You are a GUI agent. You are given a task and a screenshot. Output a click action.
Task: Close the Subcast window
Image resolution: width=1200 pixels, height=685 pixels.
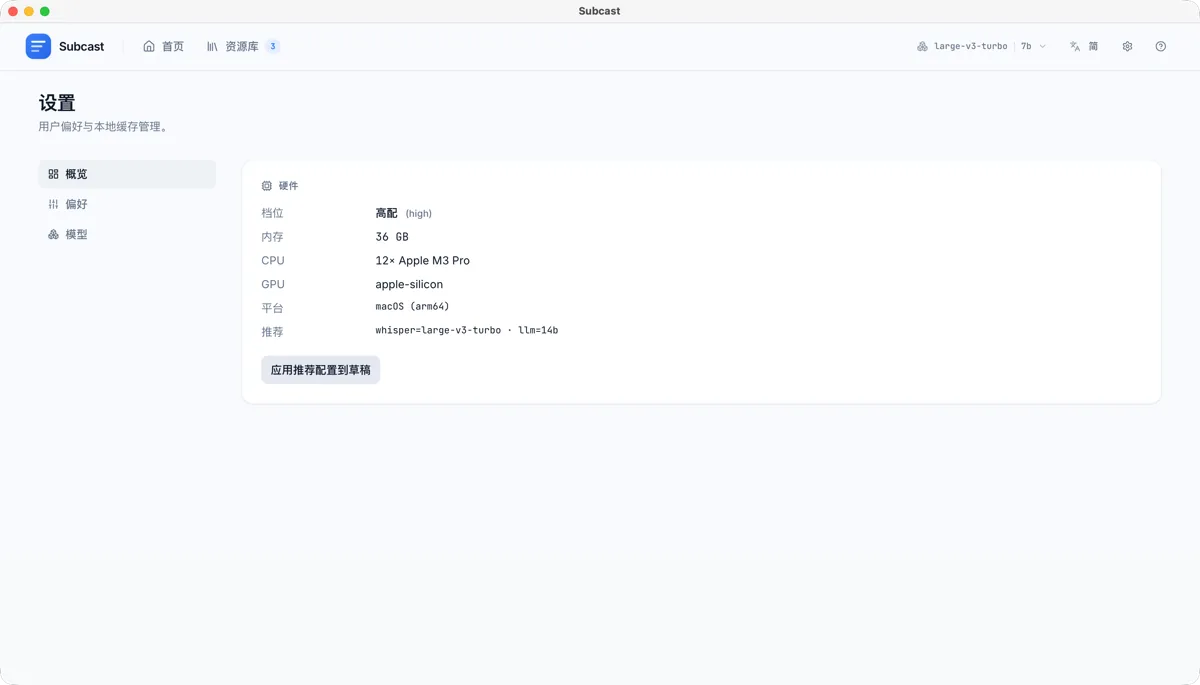(13, 11)
